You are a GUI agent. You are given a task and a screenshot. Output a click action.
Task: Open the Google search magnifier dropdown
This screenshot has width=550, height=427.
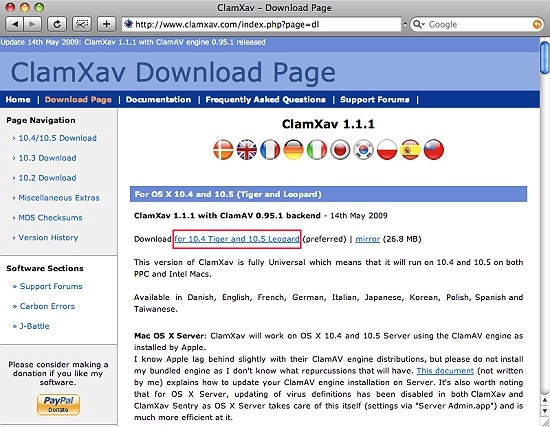pyautogui.click(x=419, y=24)
